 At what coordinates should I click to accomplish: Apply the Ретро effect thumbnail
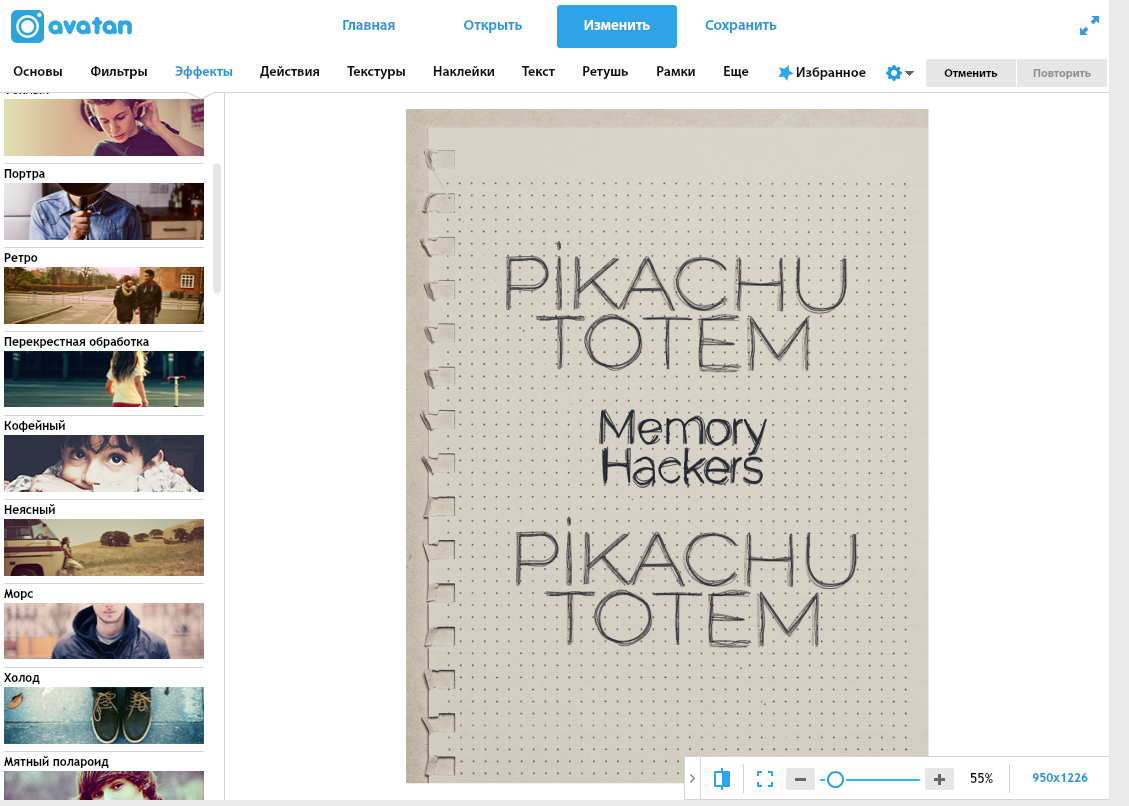(x=104, y=295)
